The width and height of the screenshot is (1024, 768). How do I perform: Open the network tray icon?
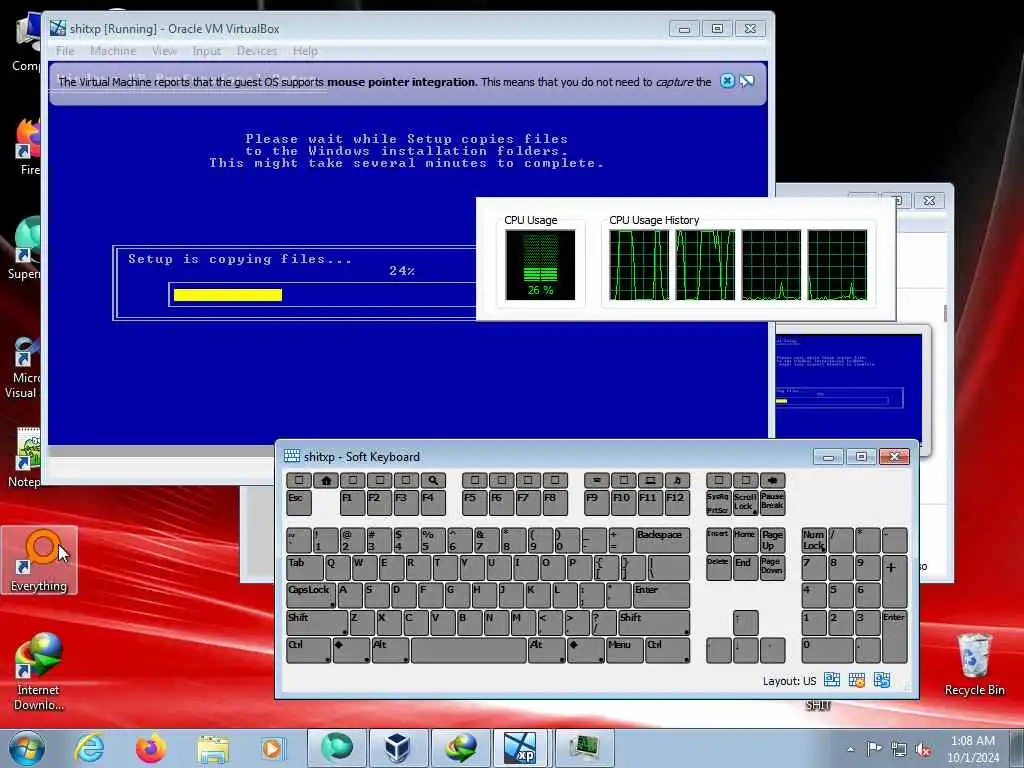tap(899, 750)
